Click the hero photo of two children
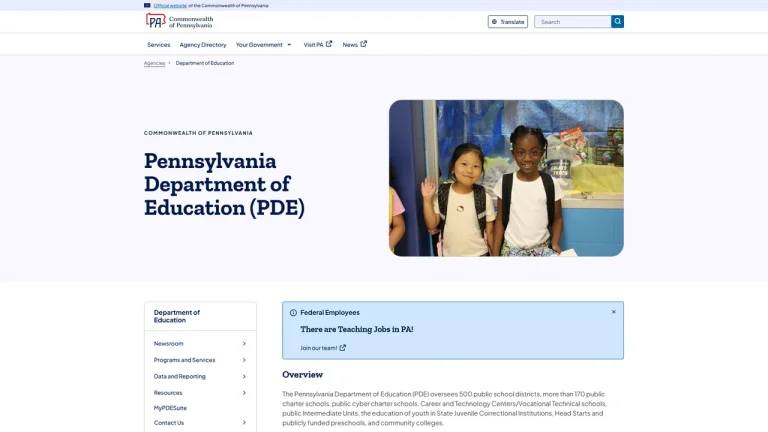The height and width of the screenshot is (432, 768). 506,178
